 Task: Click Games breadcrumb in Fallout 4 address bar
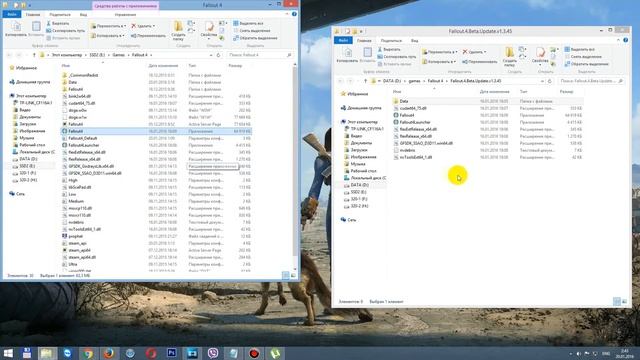pyautogui.click(x=118, y=55)
